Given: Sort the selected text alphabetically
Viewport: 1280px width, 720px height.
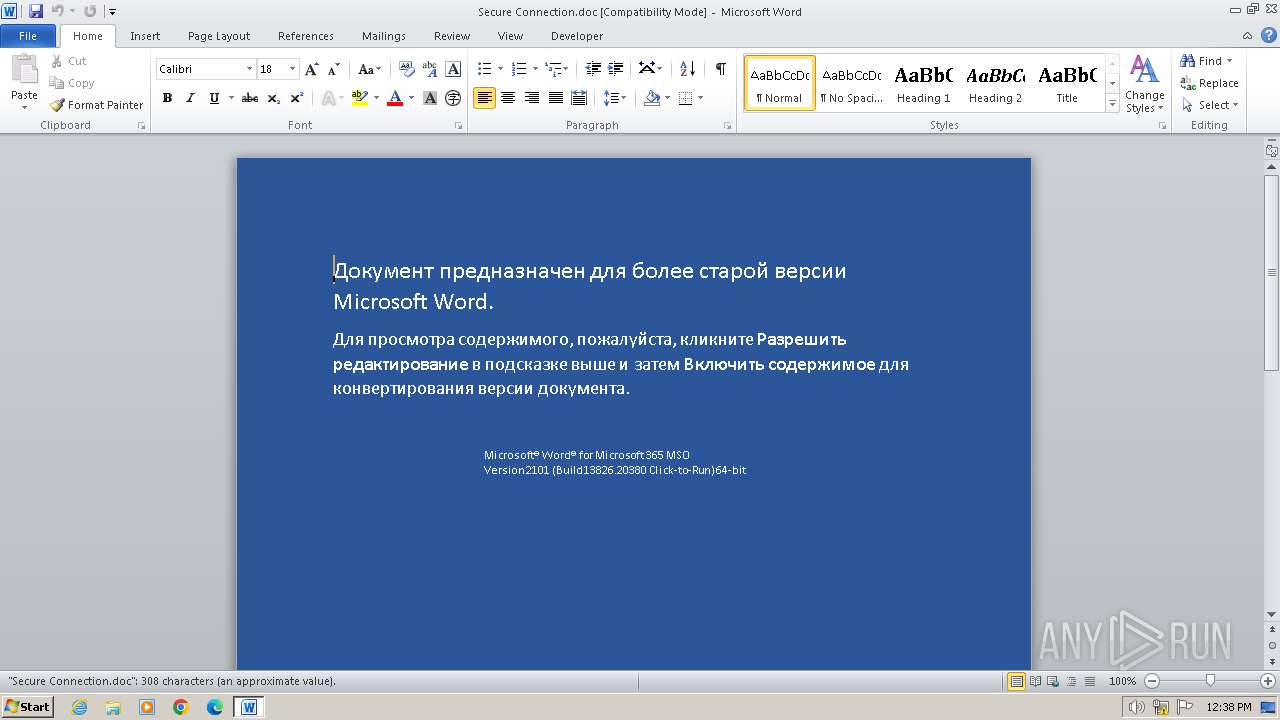Looking at the screenshot, I should pos(687,69).
